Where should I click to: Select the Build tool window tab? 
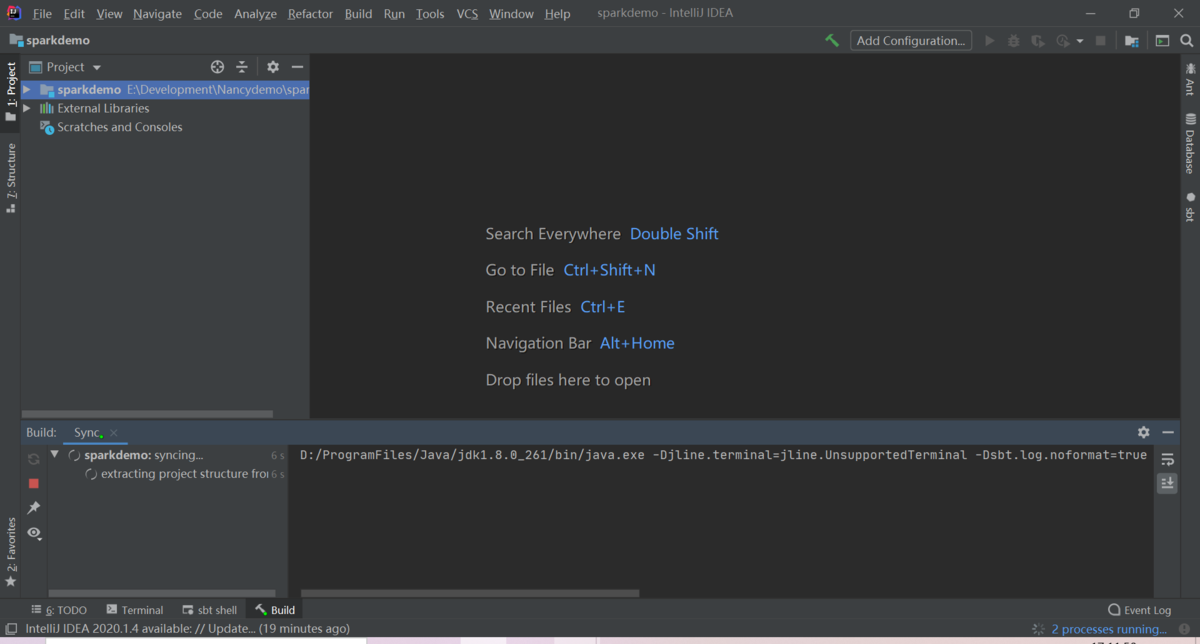275,610
